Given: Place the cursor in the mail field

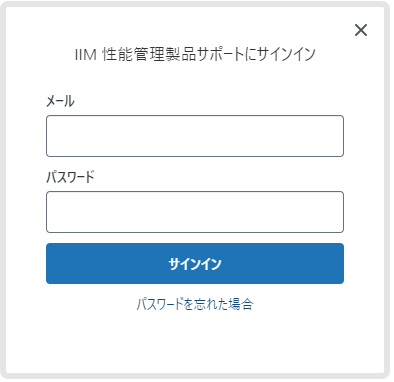Looking at the screenshot, I should (195, 136).
